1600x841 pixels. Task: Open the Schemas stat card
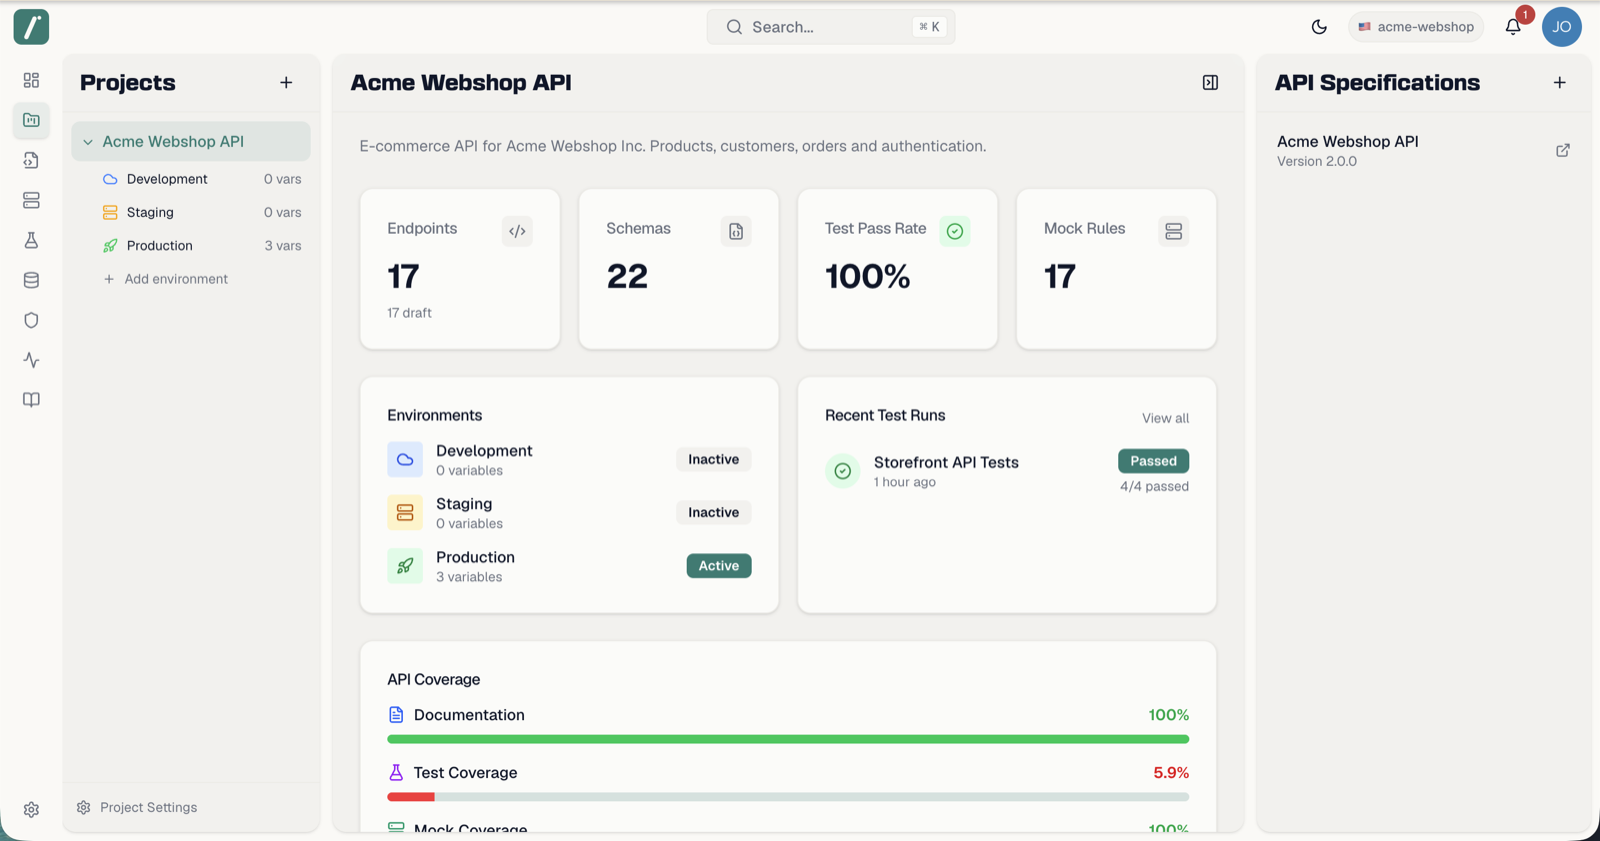[x=679, y=269]
